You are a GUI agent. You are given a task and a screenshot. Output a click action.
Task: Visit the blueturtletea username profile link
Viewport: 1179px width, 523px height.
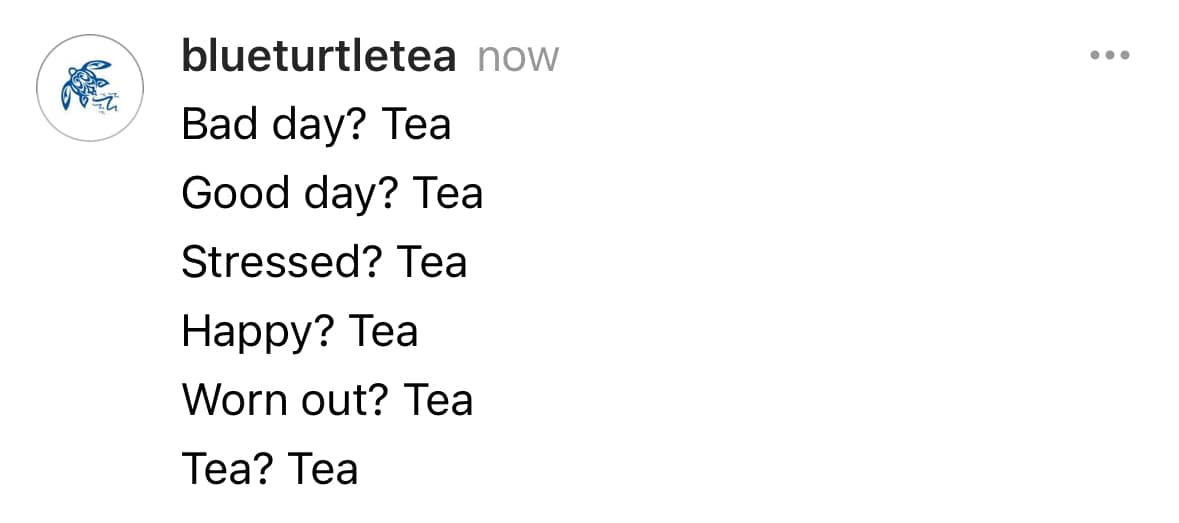pos(319,56)
